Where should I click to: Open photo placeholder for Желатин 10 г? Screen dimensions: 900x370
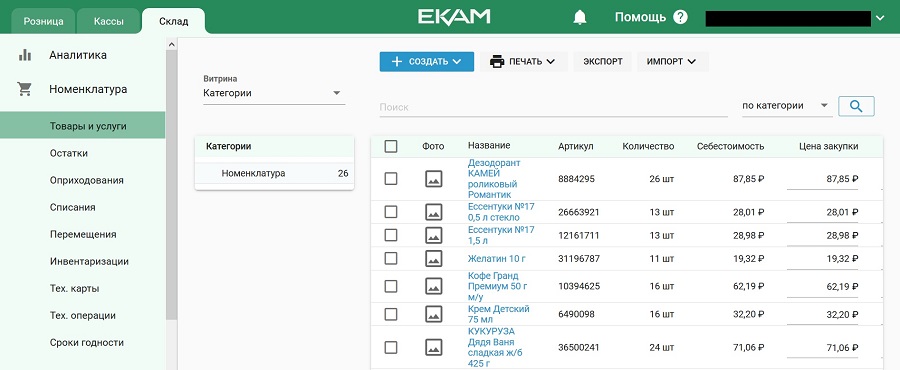[x=433, y=259]
